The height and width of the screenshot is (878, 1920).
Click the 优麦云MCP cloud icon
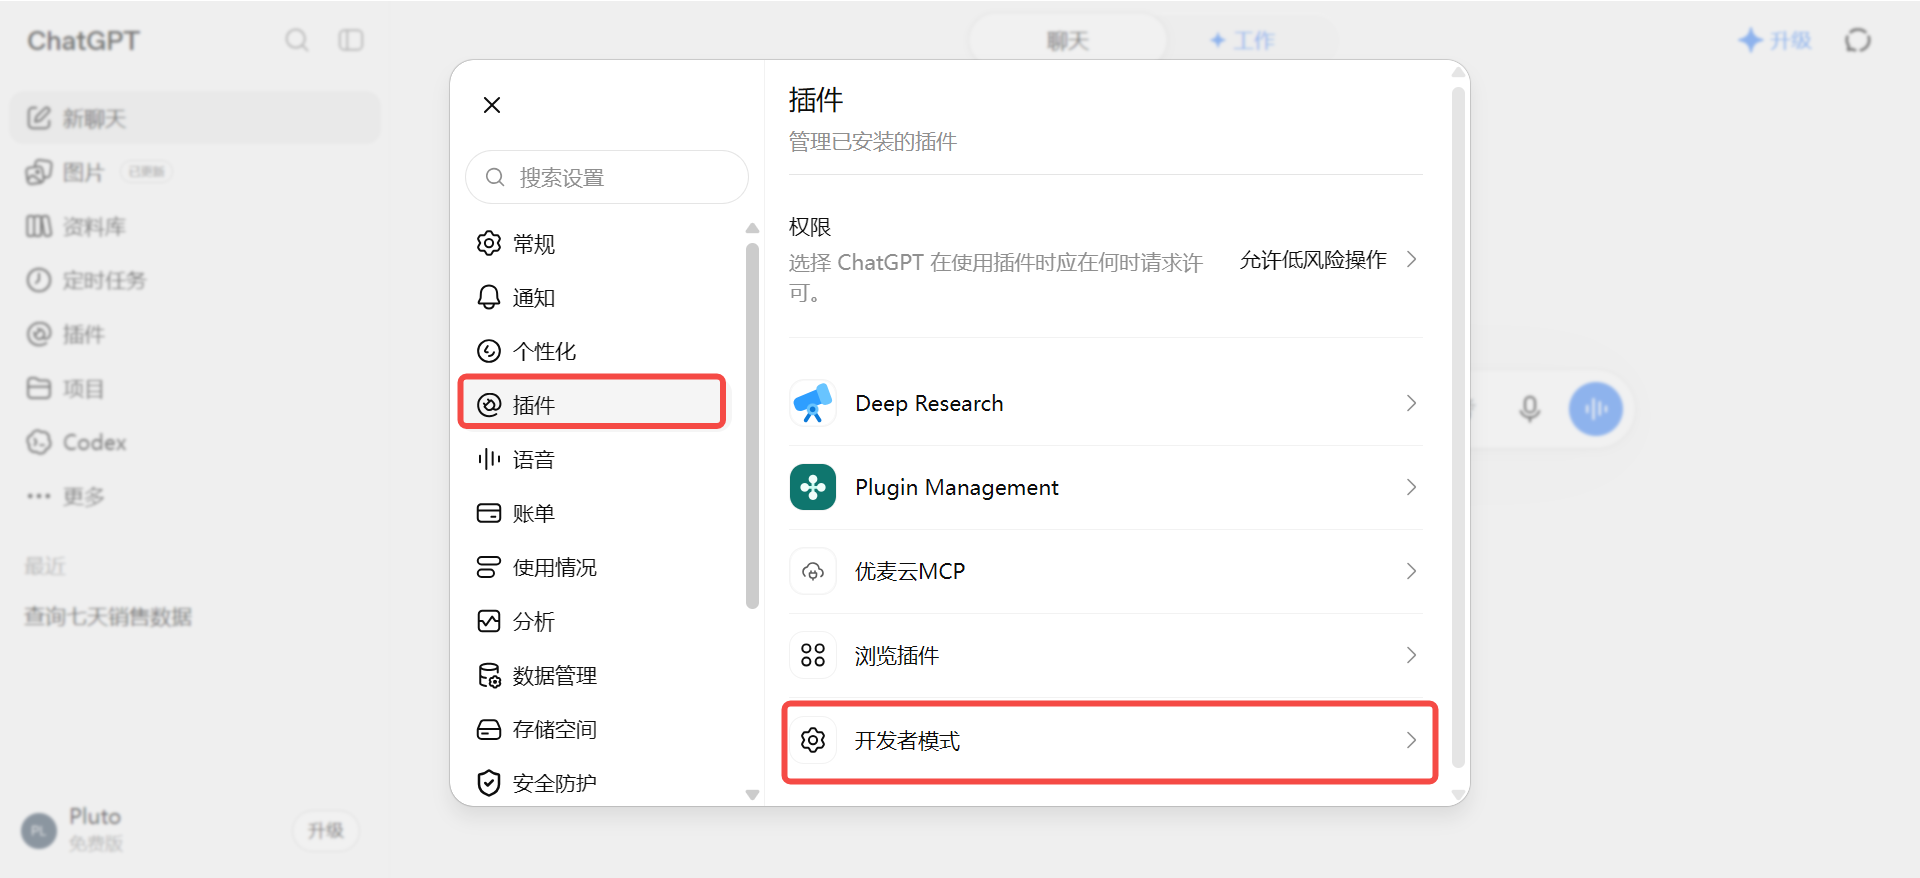click(x=813, y=571)
